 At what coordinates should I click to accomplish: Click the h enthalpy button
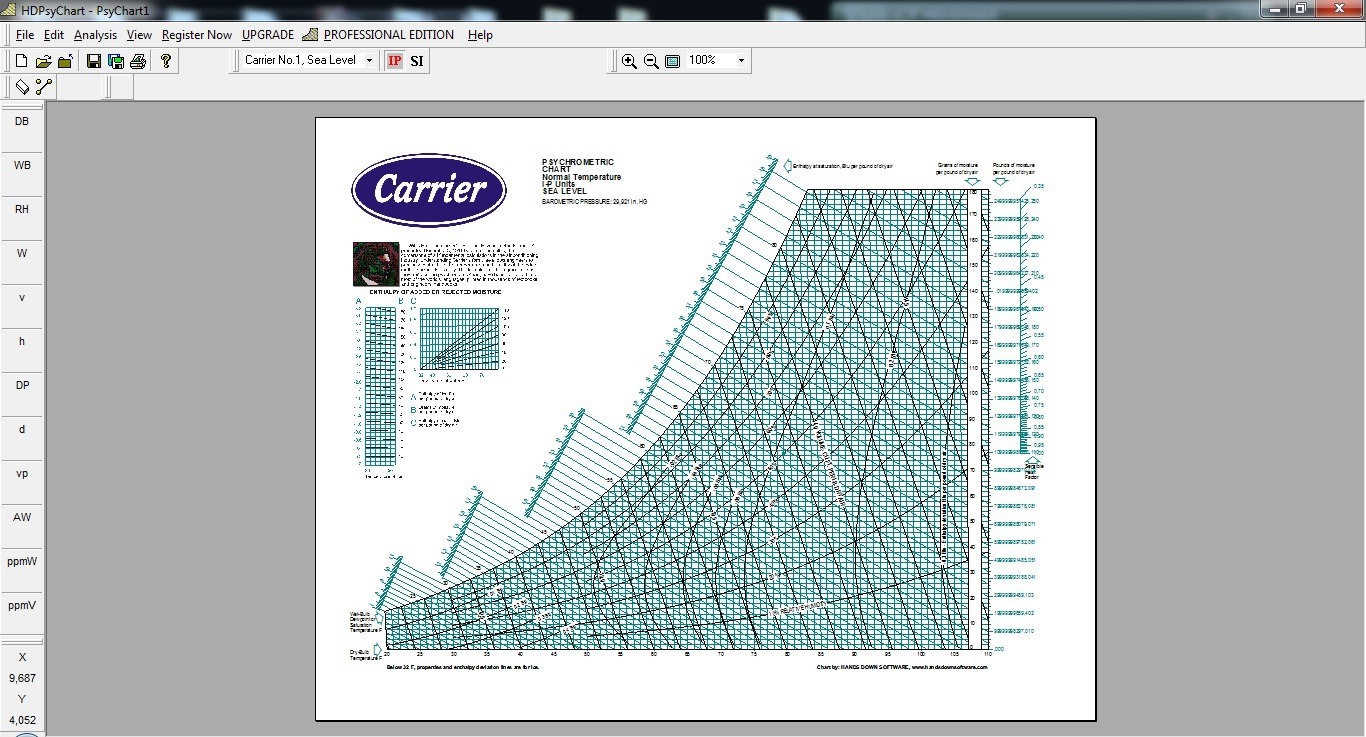click(22, 342)
